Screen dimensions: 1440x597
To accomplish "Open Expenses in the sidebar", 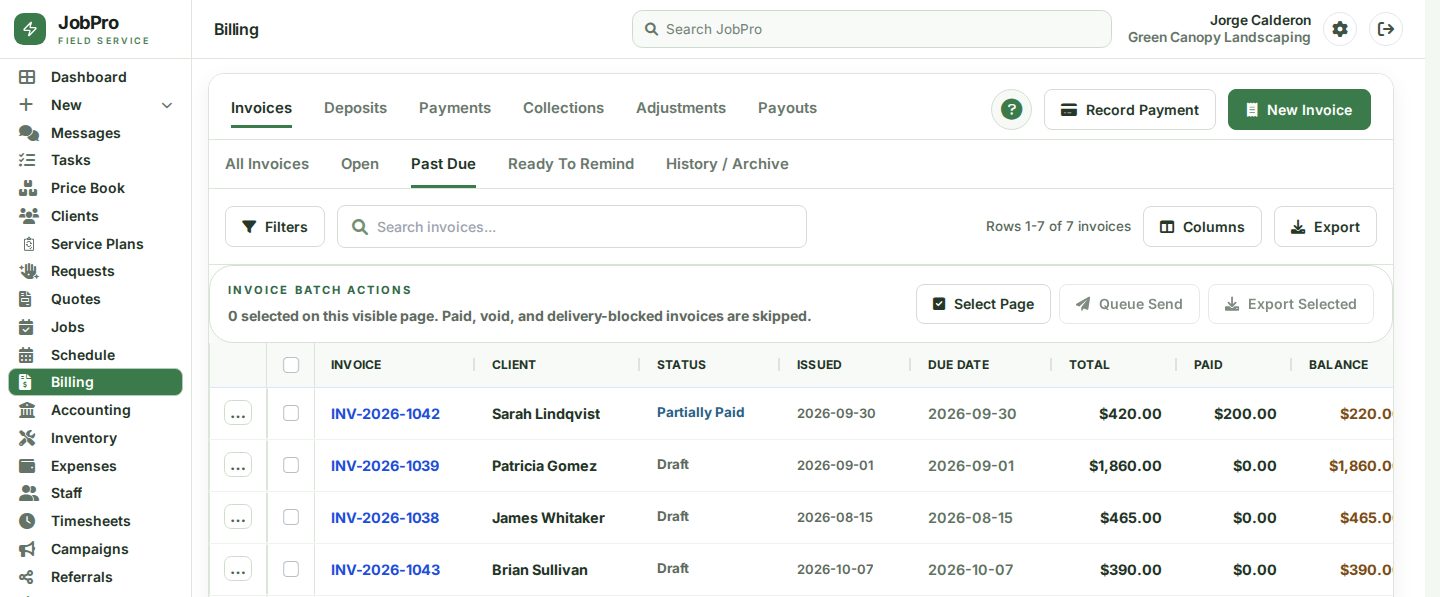I will 96,466.
